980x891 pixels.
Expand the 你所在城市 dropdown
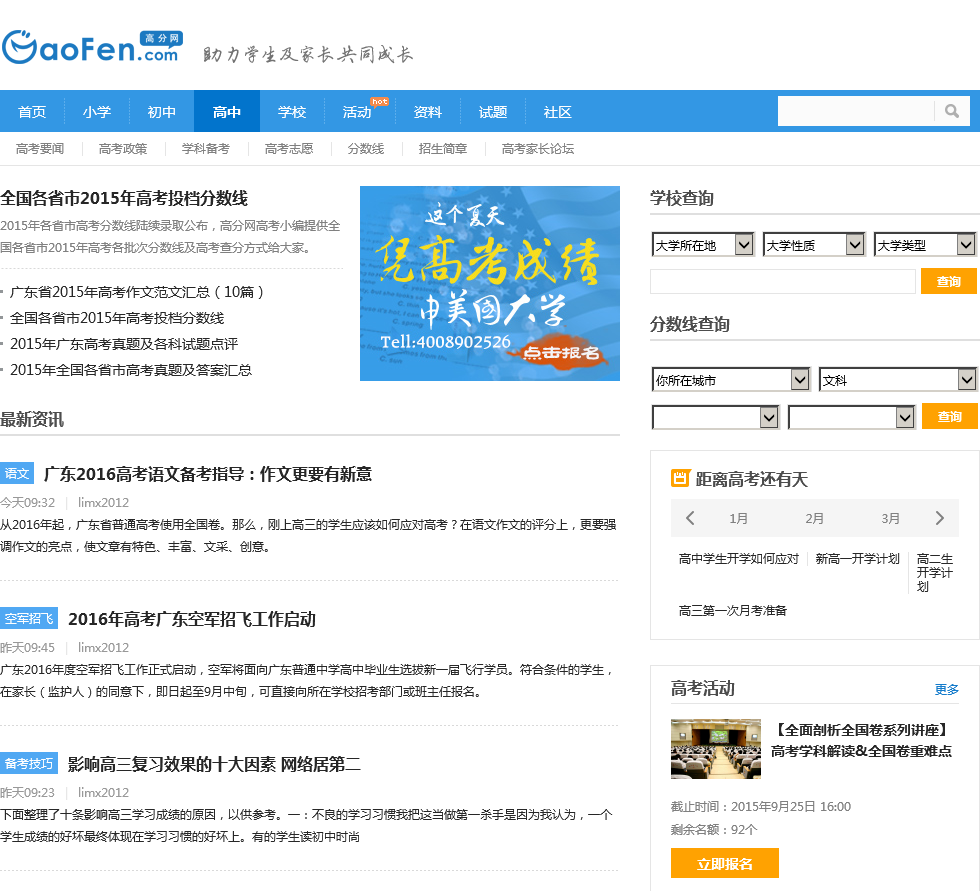pyautogui.click(x=731, y=380)
